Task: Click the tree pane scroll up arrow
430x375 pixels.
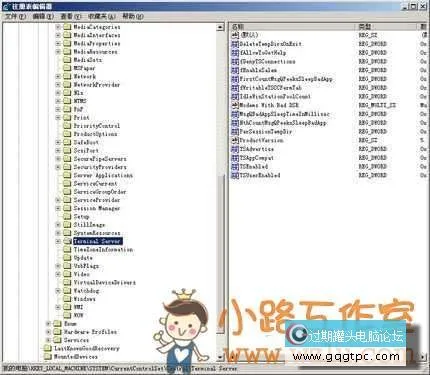Action: click(x=220, y=27)
